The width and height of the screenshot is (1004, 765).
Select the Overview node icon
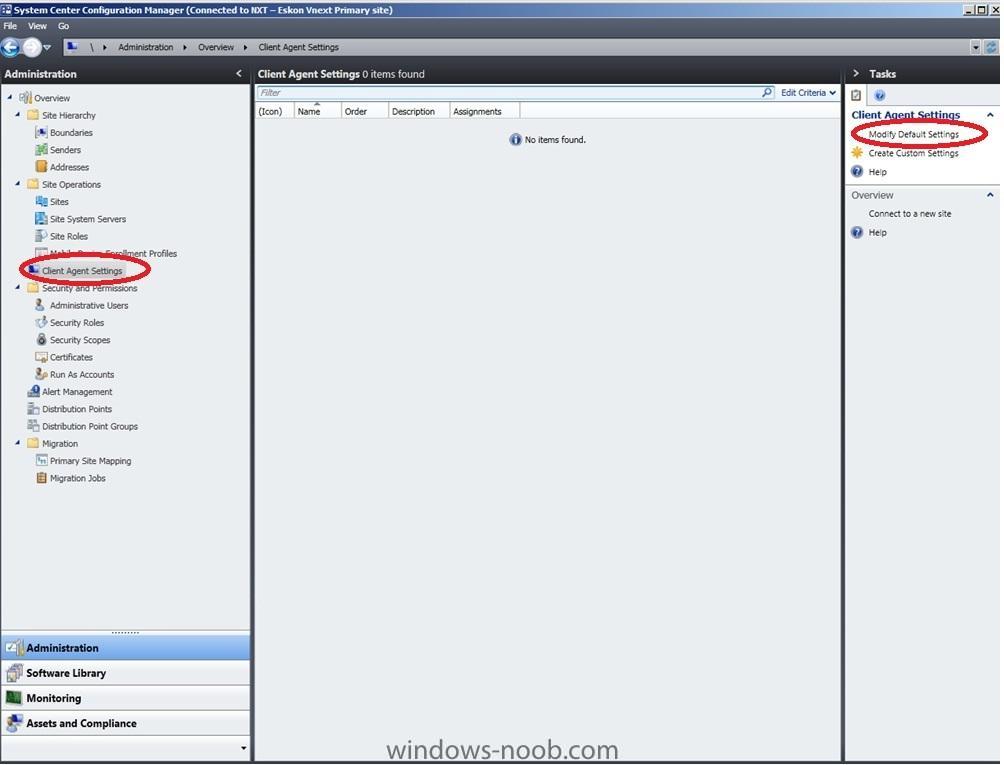coord(25,97)
